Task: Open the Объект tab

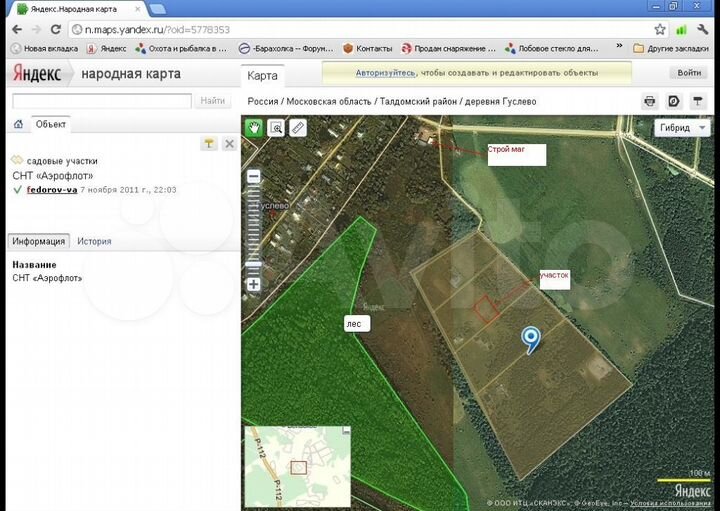Action: [51, 124]
